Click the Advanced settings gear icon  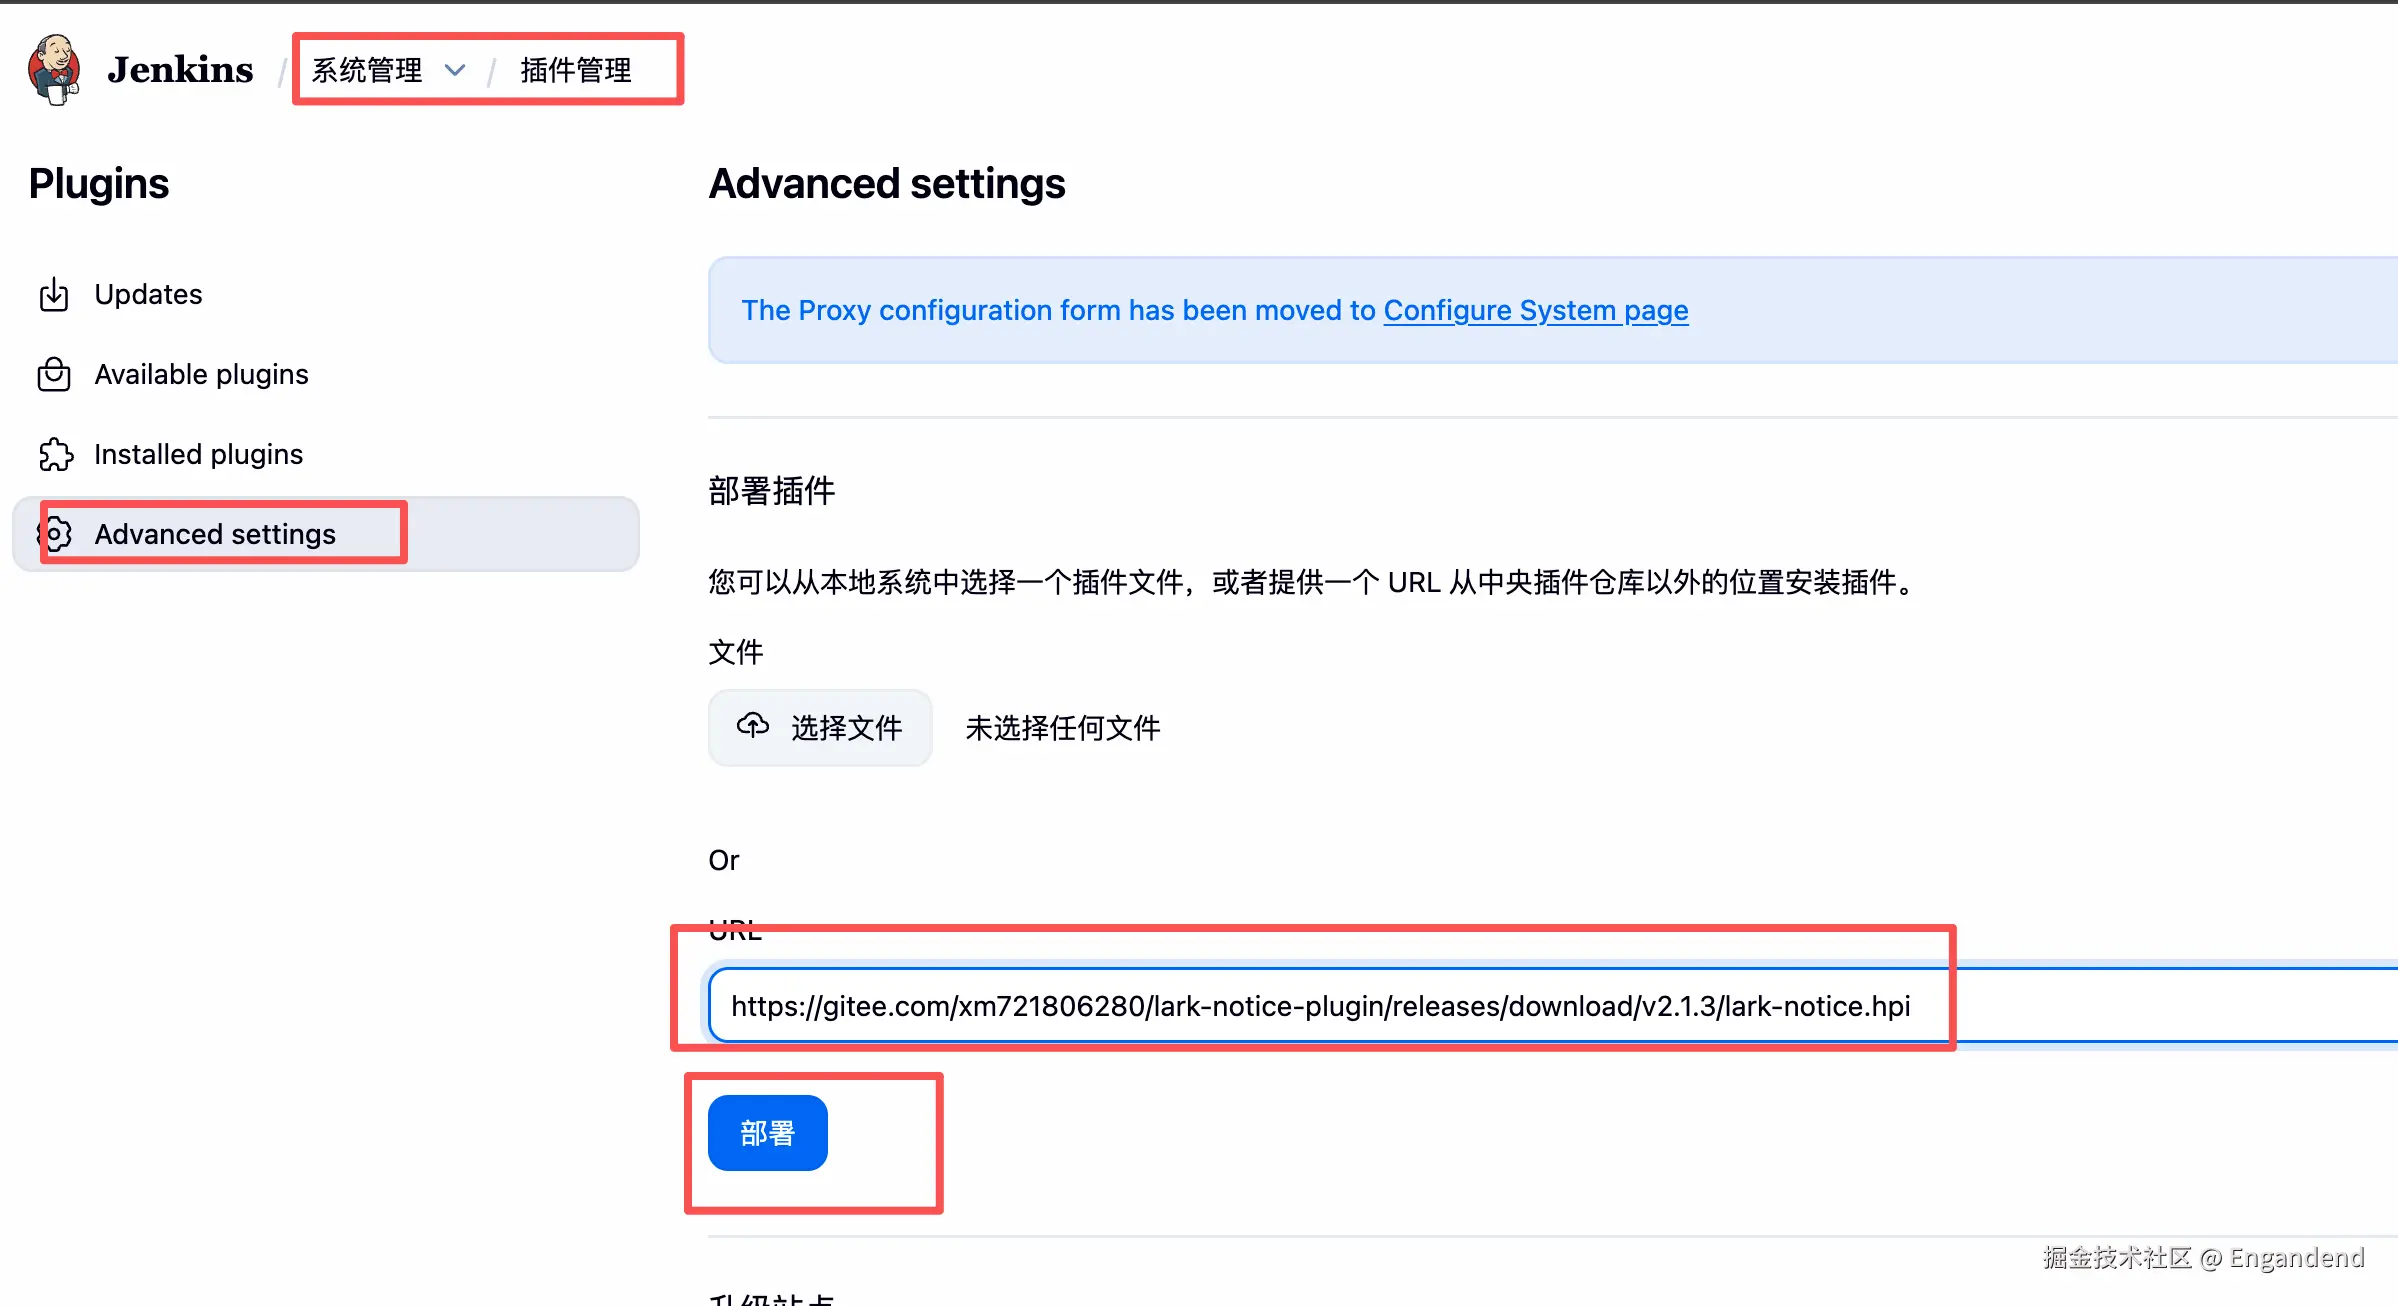tap(57, 534)
